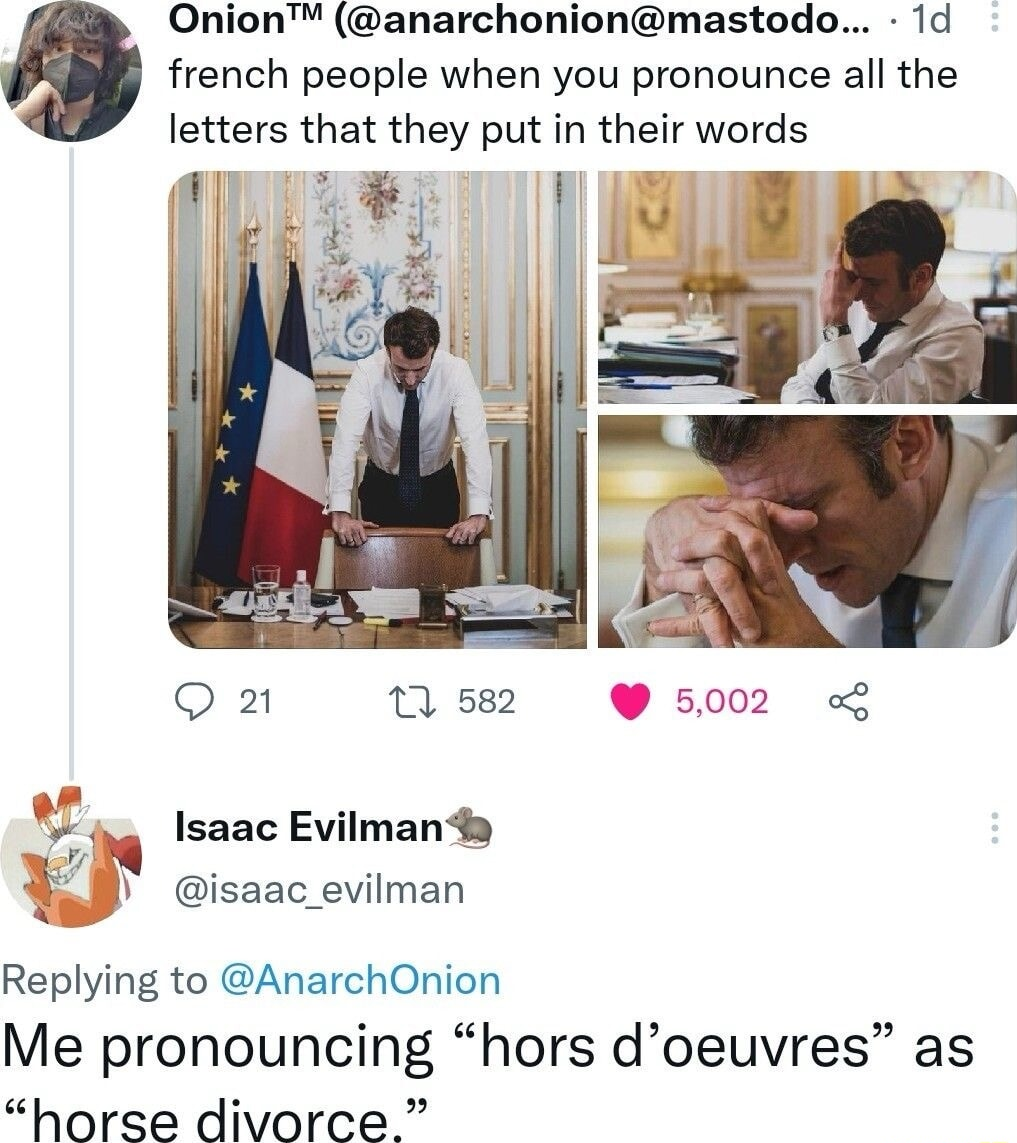The image size is (1017, 1143).
Task: Click the retweet arrows icon
Action: (x=413, y=701)
